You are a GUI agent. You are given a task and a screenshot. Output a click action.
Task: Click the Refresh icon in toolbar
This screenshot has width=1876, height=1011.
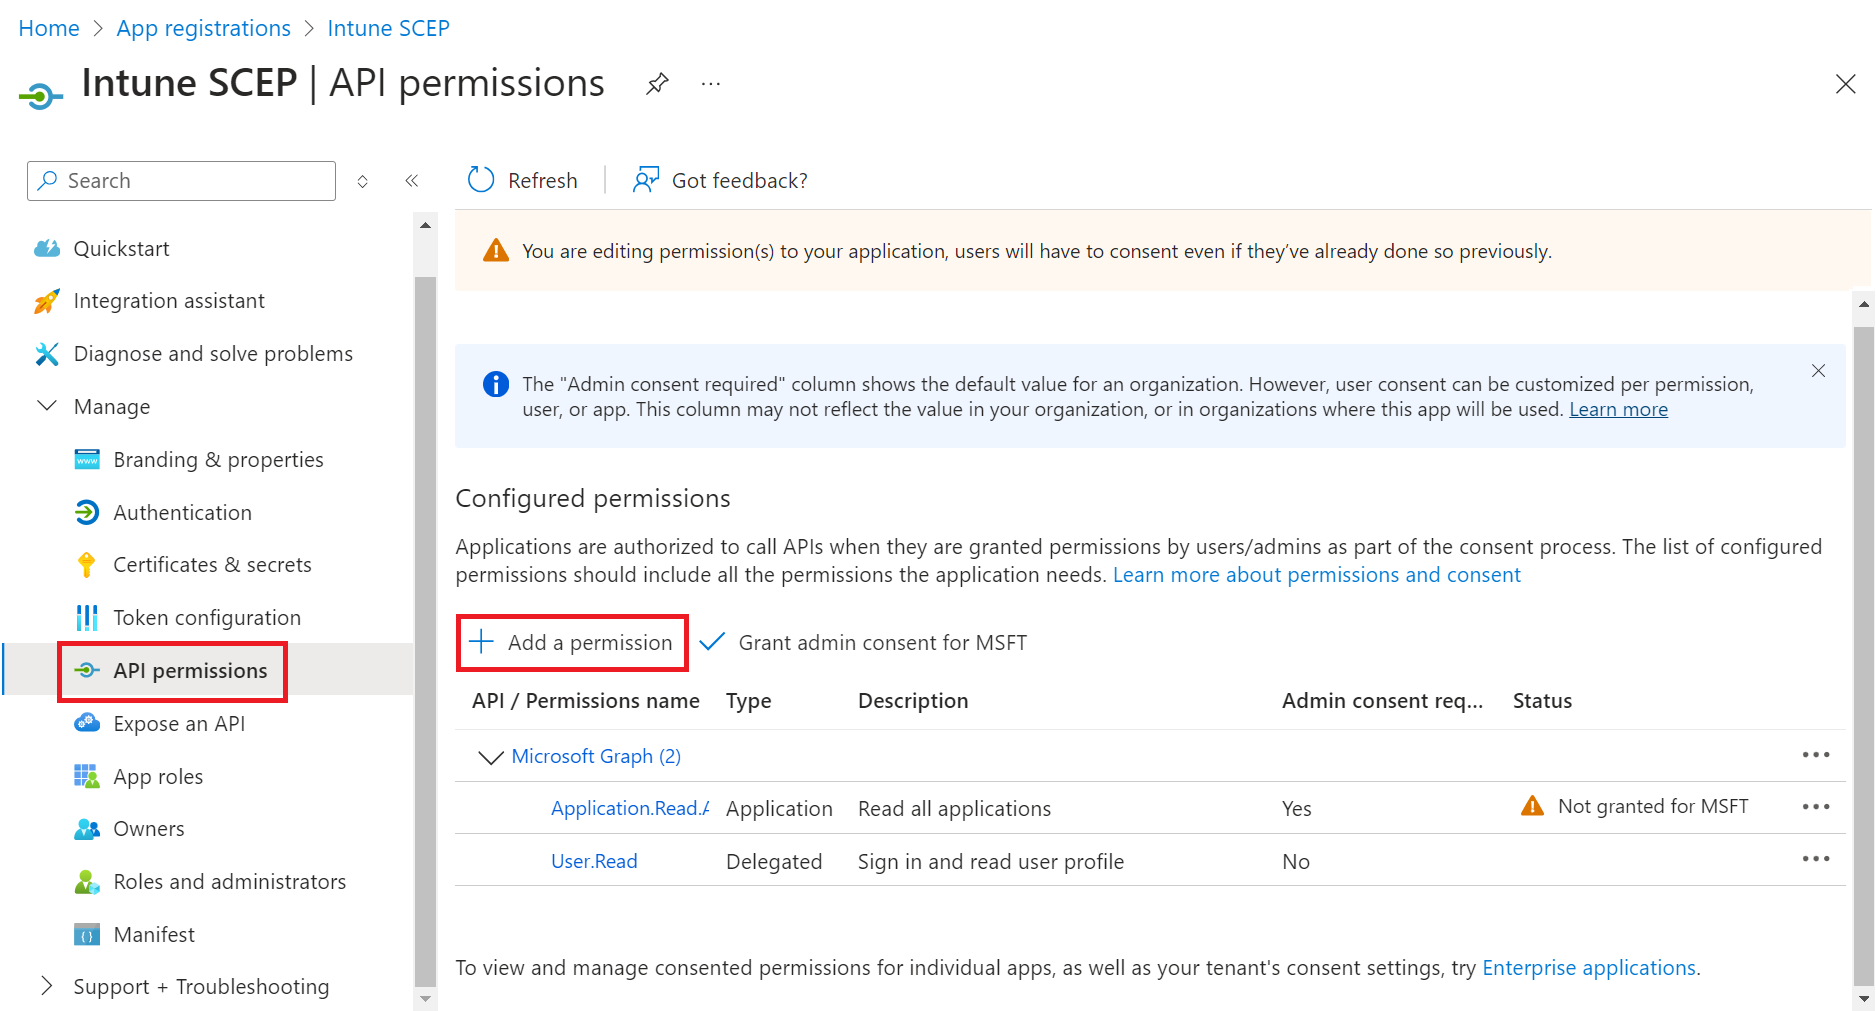(482, 180)
